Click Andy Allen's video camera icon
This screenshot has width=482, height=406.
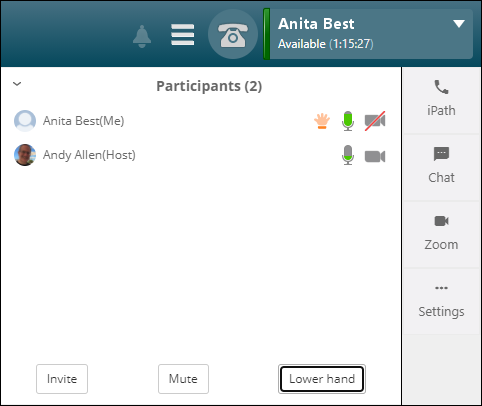click(x=375, y=156)
